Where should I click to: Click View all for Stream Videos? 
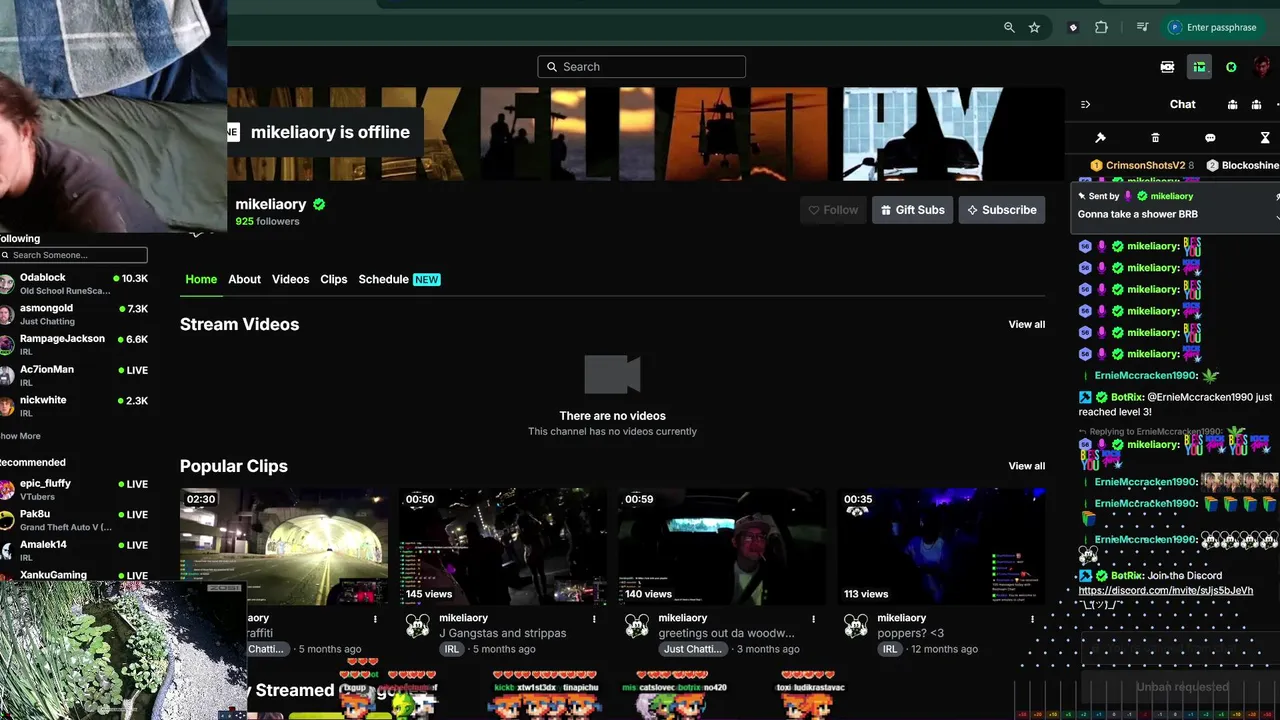pos(1026,324)
